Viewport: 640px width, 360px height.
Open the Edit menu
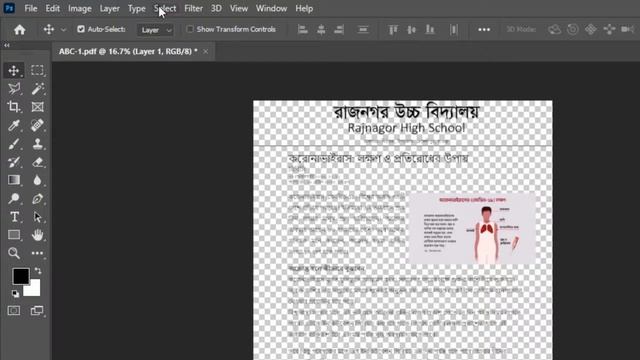click(x=53, y=9)
